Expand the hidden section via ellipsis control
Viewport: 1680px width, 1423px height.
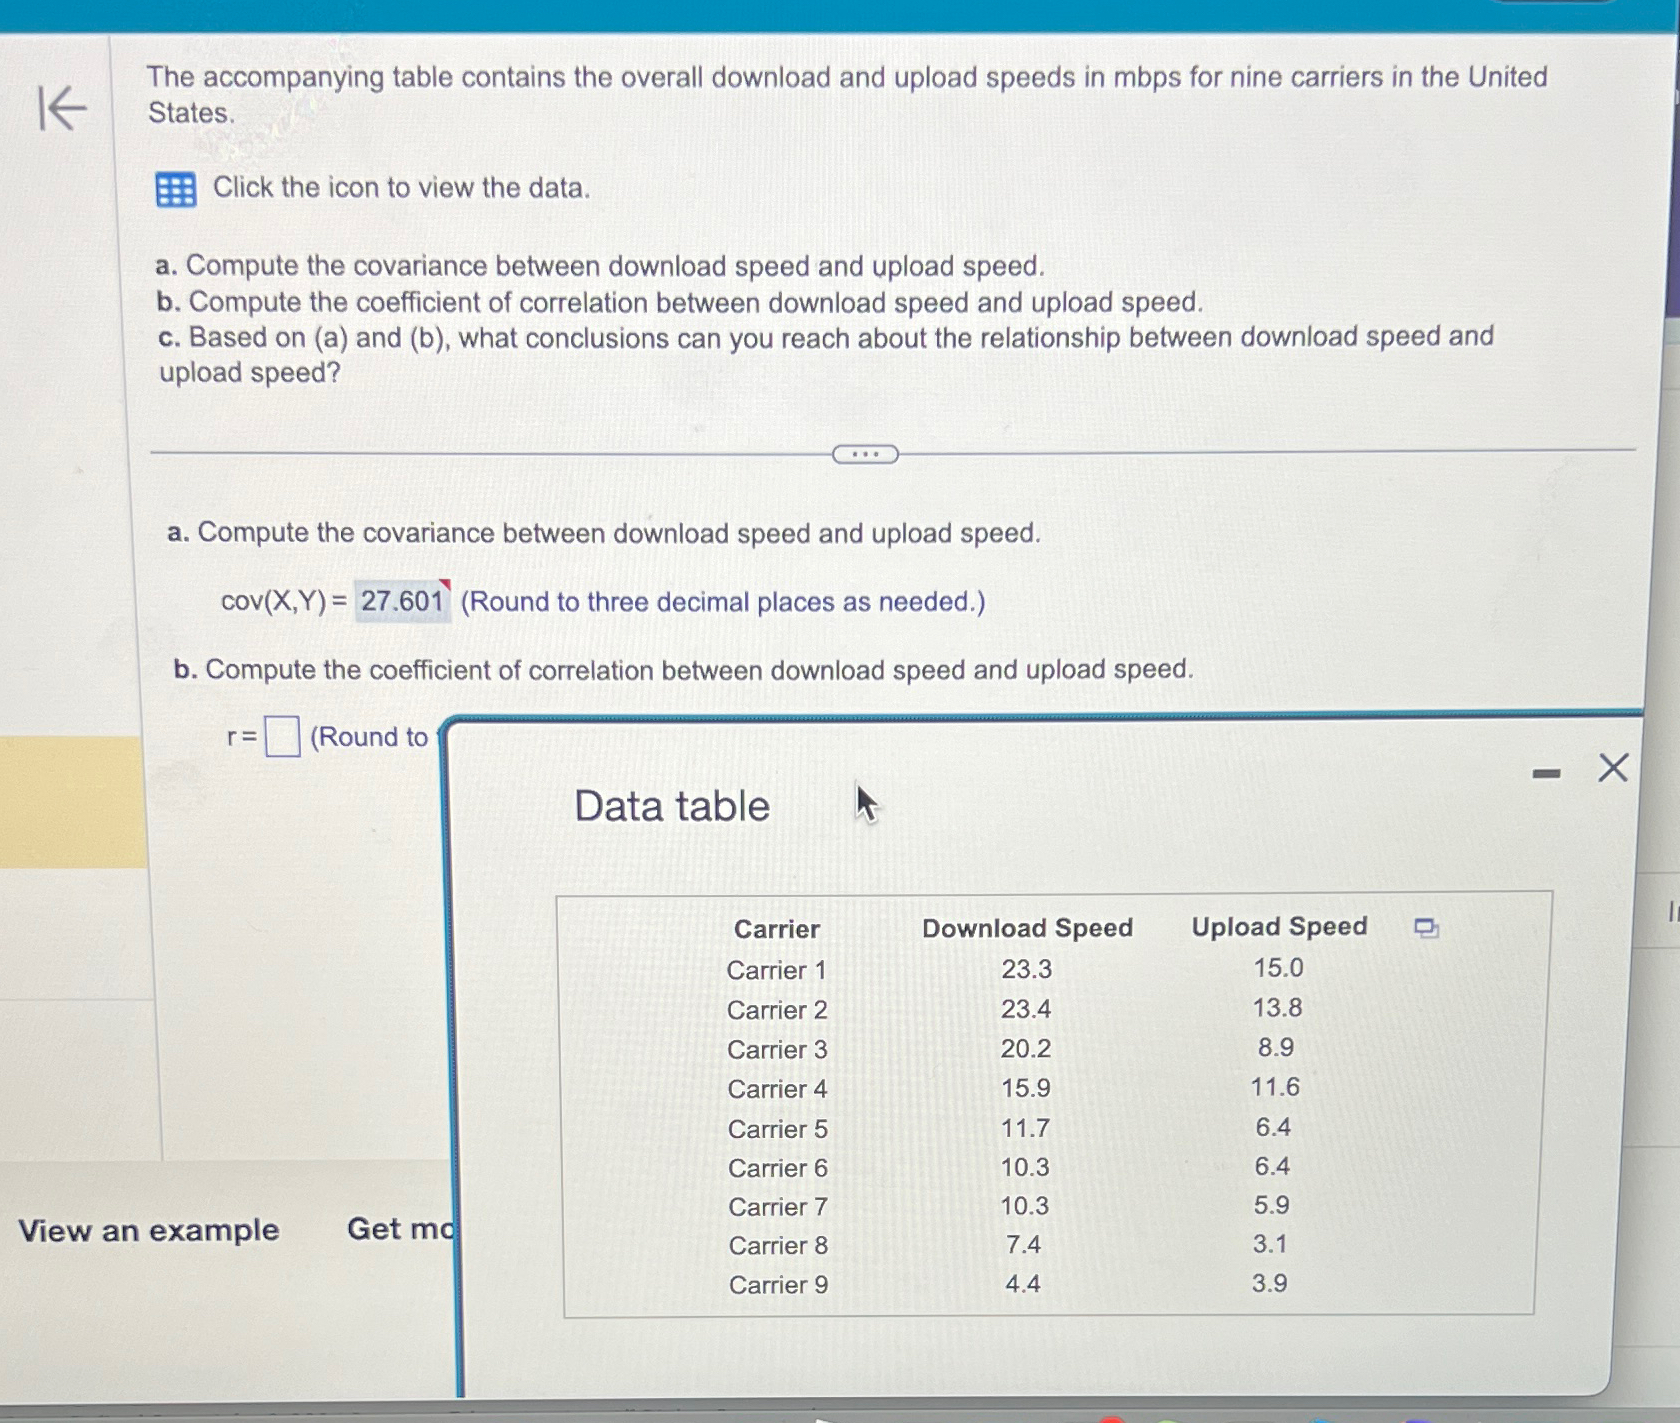pyautogui.click(x=864, y=454)
